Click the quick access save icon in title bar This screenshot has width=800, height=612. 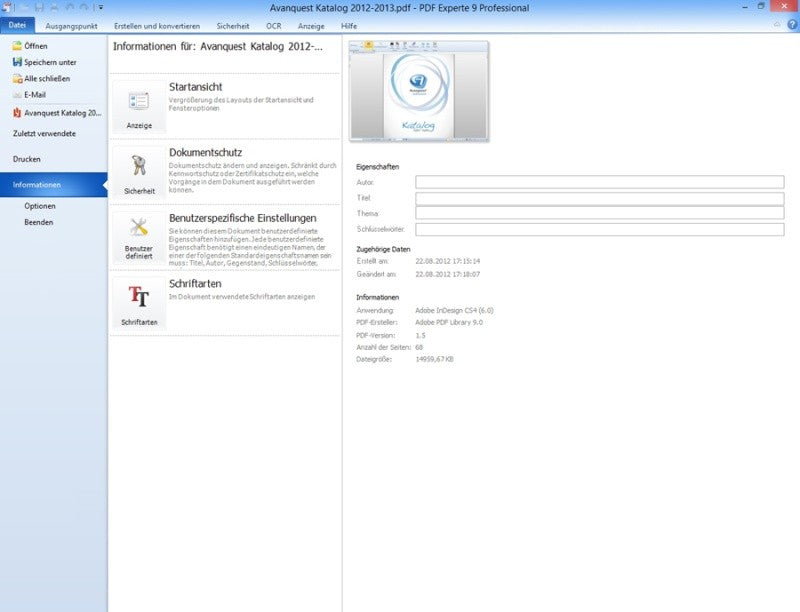click(x=39, y=7)
